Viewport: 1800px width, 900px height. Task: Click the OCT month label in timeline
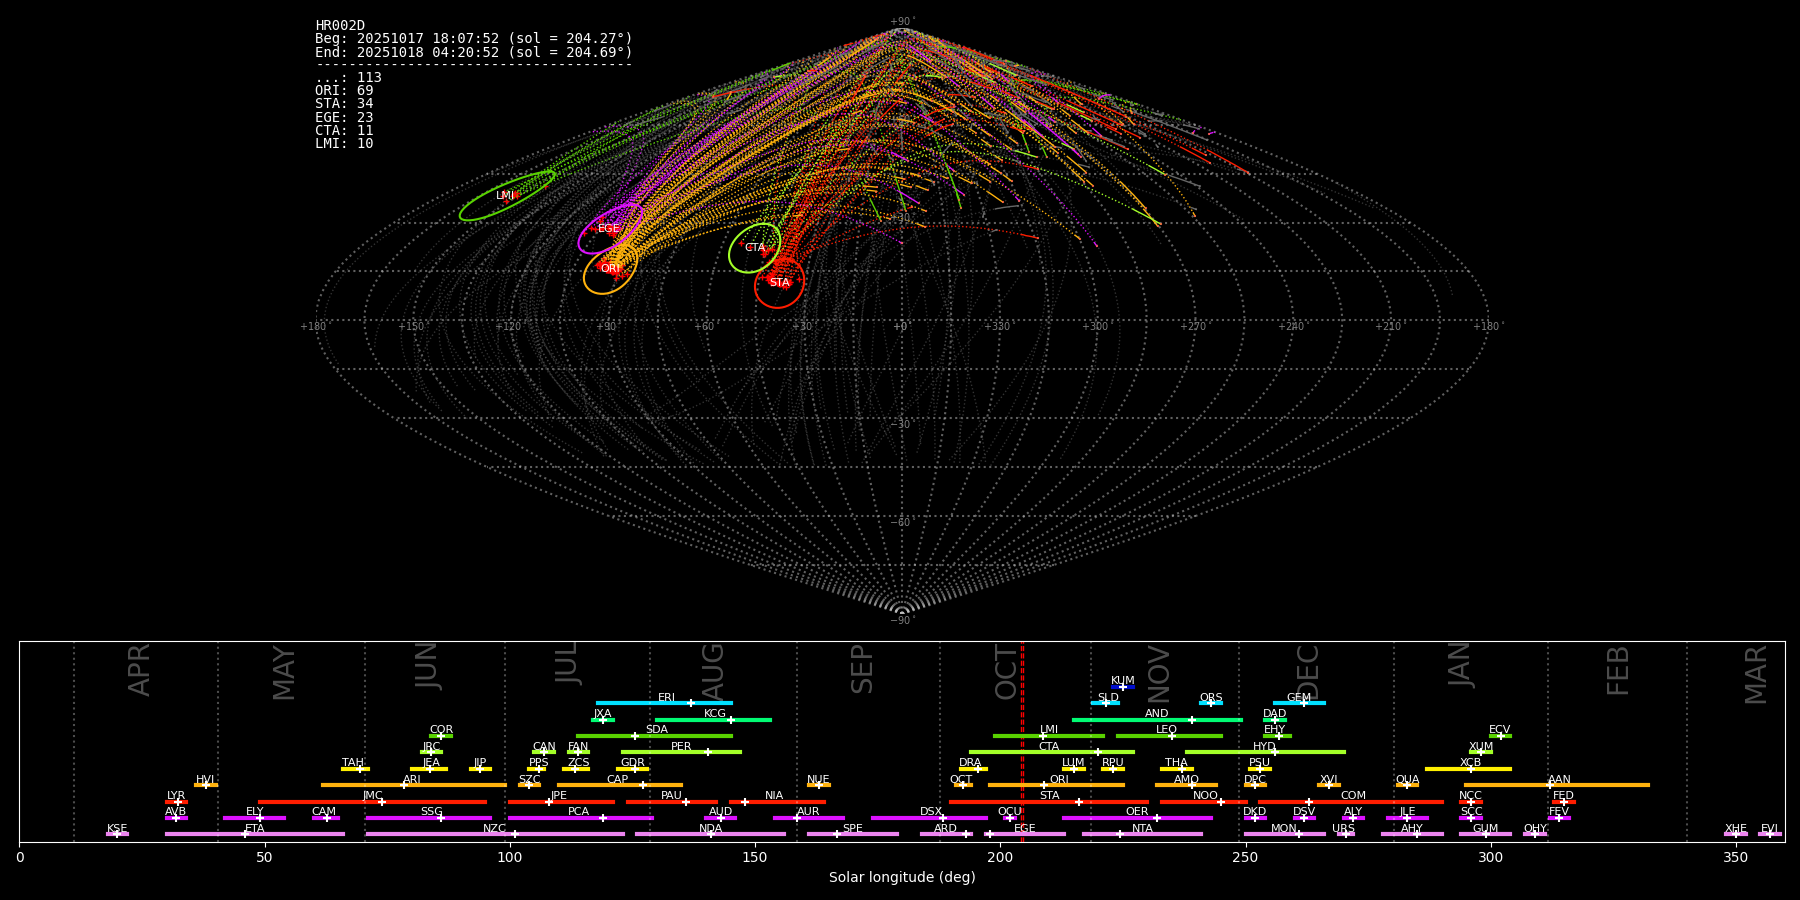1006,672
